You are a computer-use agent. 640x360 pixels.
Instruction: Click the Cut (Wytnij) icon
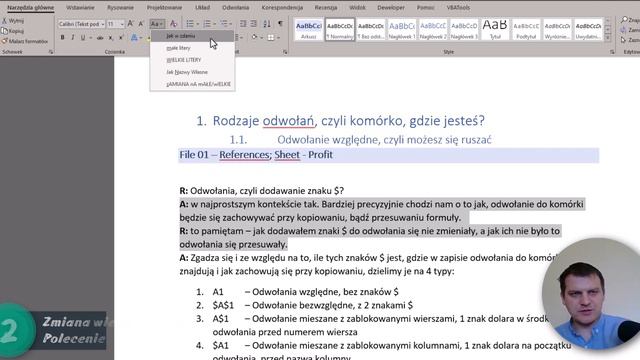(4, 20)
